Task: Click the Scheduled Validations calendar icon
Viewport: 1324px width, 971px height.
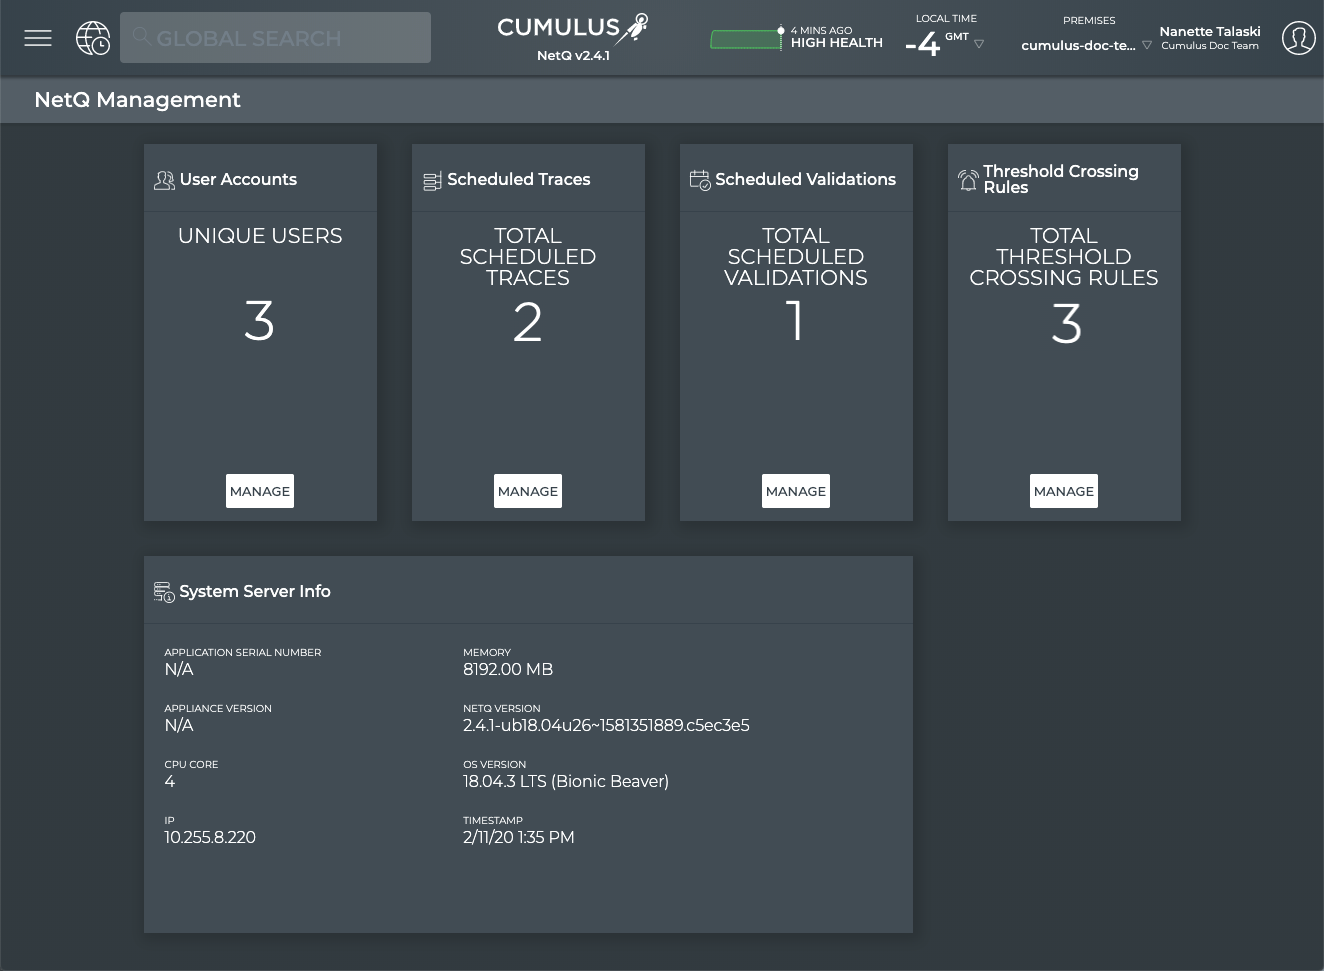Action: (x=700, y=180)
